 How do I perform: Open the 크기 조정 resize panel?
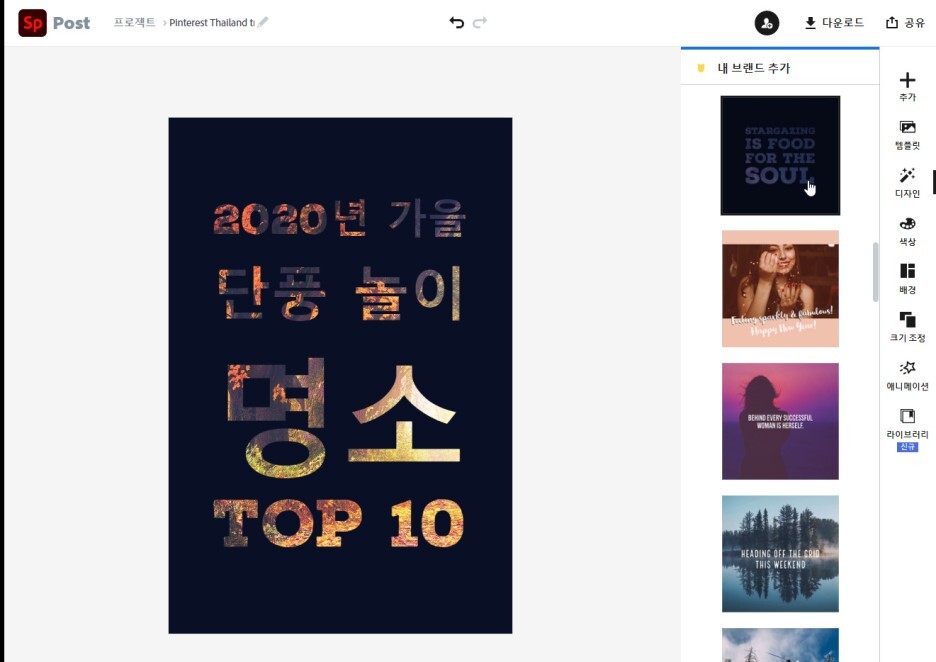point(907,327)
